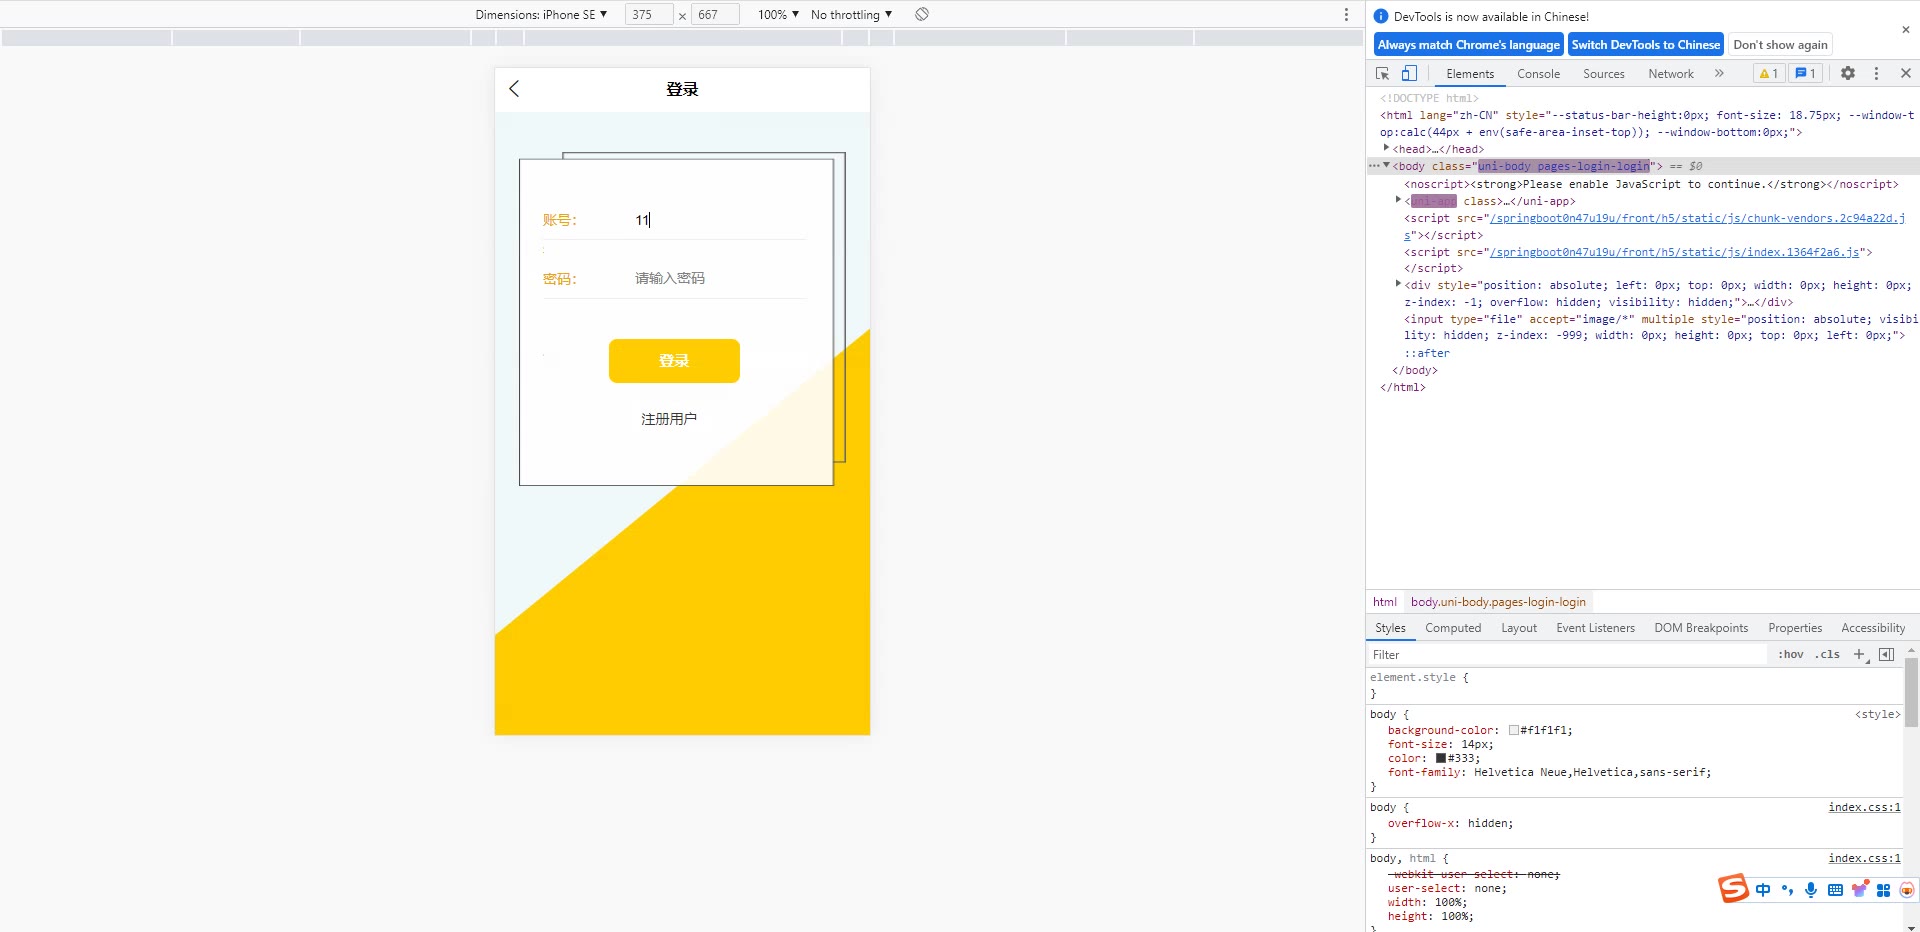Open DevTools three-dot customize menu
This screenshot has width=1920, height=932.
point(1876,74)
